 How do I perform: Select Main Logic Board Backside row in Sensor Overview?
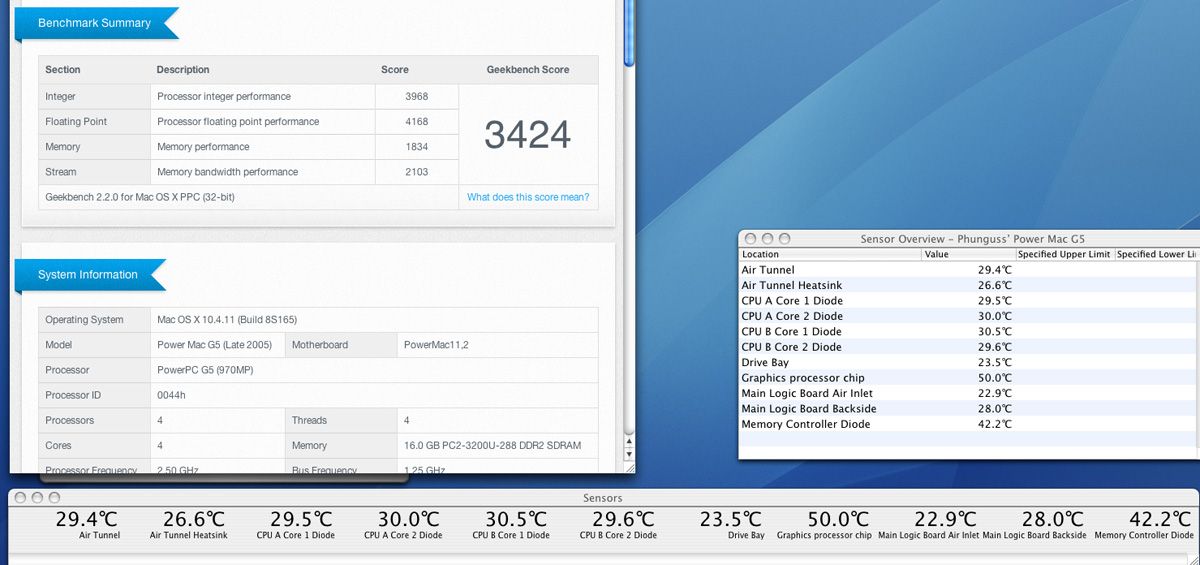pyautogui.click(x=969, y=409)
